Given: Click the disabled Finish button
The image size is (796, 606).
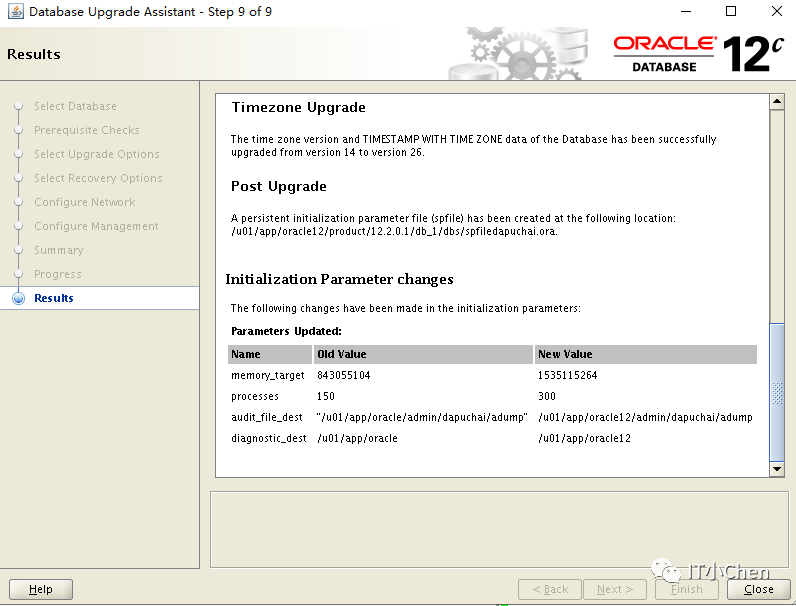Looking at the screenshot, I should point(687,589).
